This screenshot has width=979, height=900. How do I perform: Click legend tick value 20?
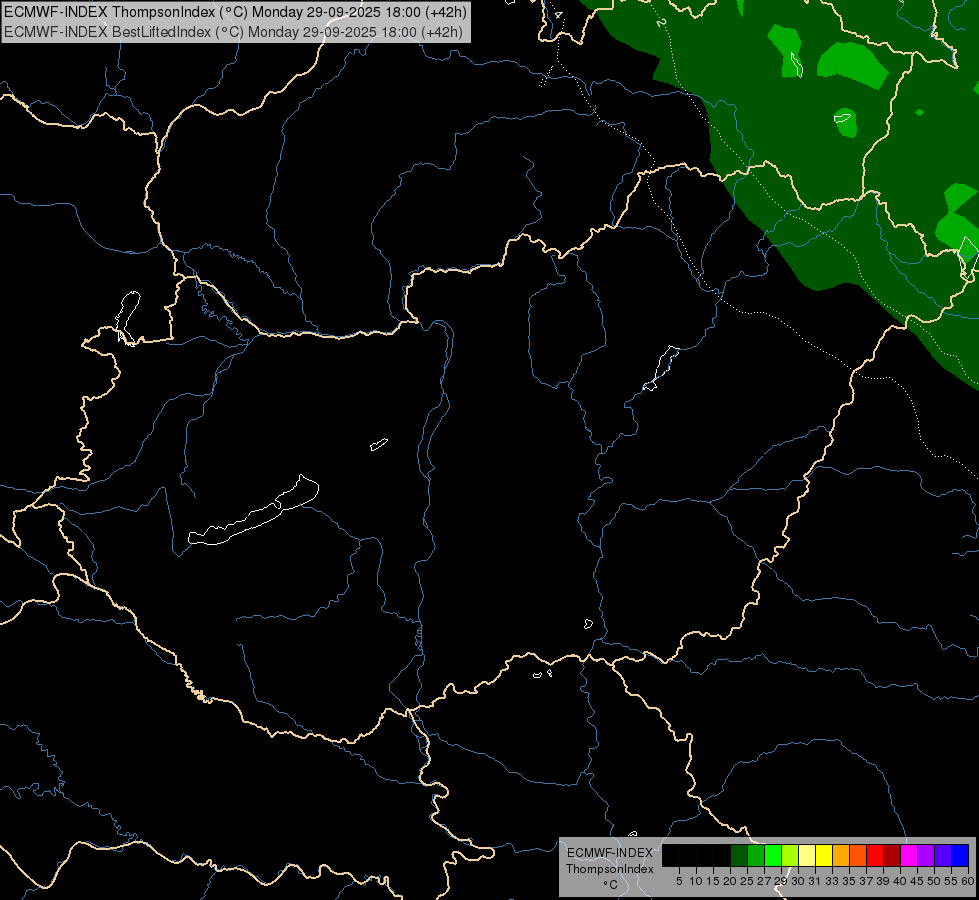pyautogui.click(x=730, y=881)
